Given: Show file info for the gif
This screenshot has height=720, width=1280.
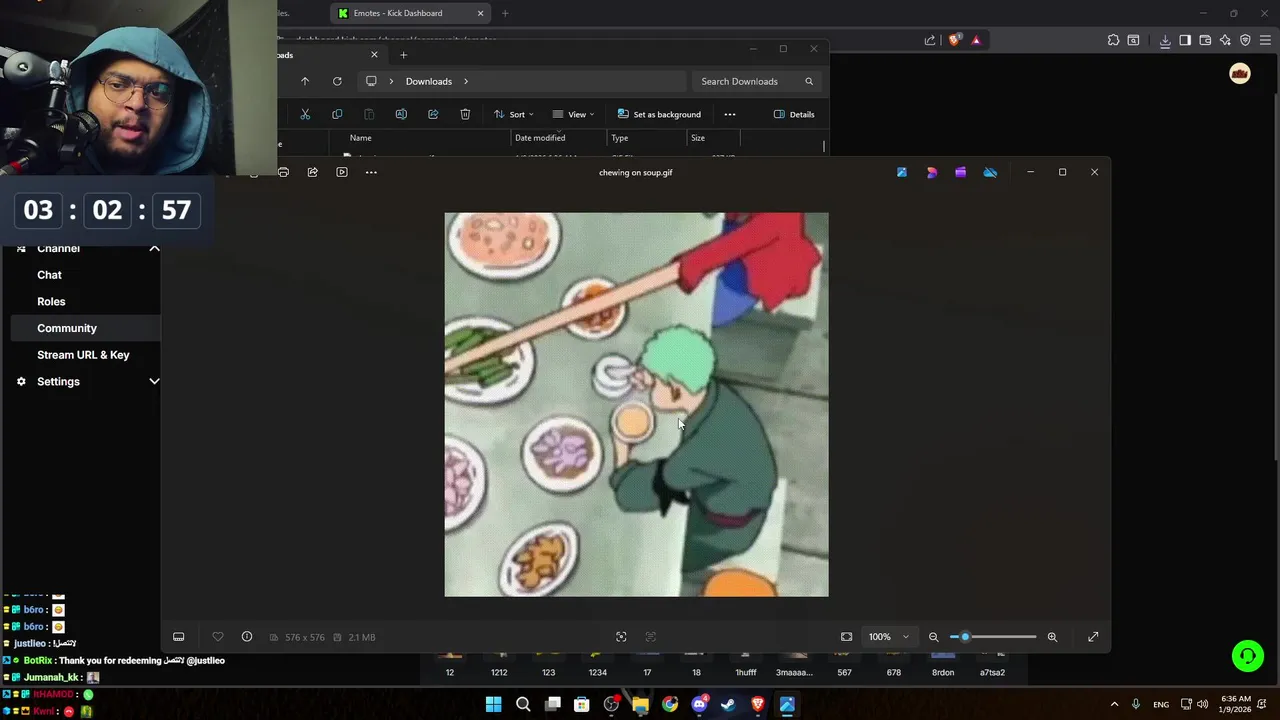Looking at the screenshot, I should coord(247,637).
